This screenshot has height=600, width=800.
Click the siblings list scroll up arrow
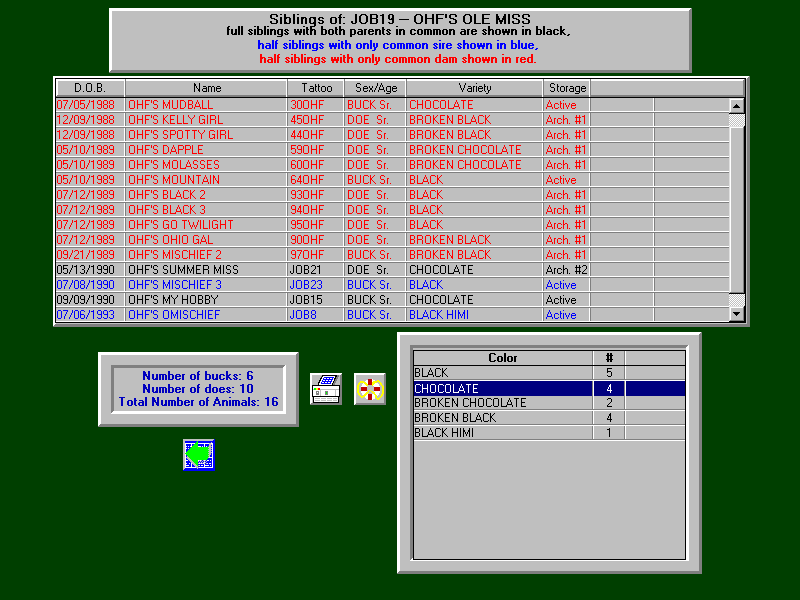coord(736,106)
